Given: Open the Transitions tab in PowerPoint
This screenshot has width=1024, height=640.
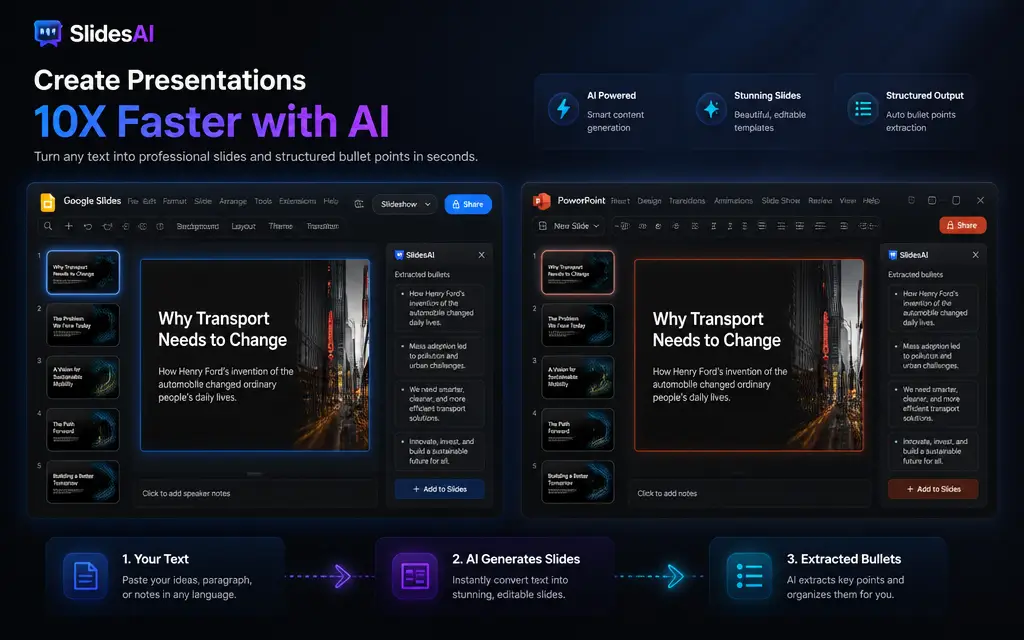Looking at the screenshot, I should (687, 201).
